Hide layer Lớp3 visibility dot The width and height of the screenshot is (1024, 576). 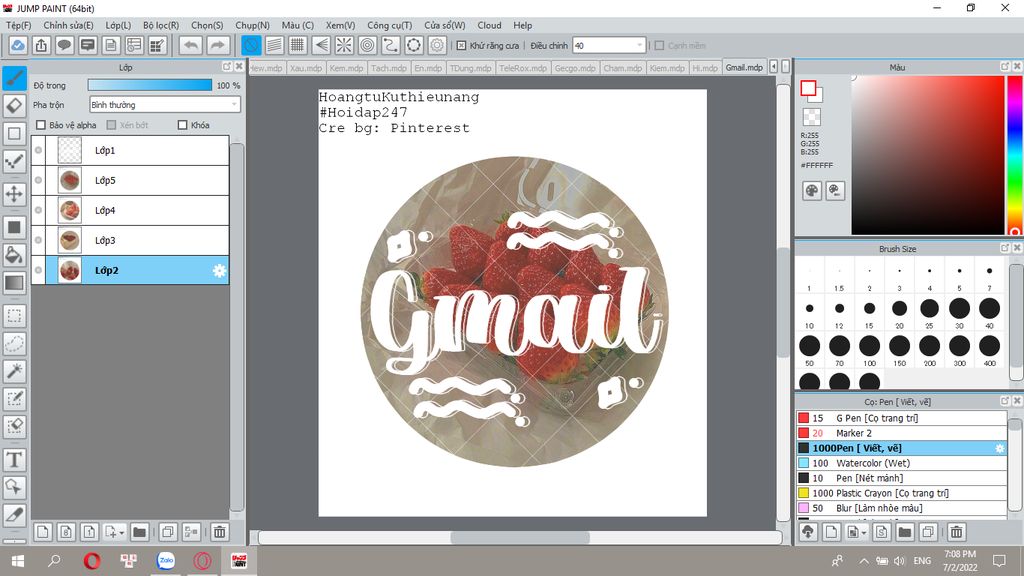tap(39, 240)
